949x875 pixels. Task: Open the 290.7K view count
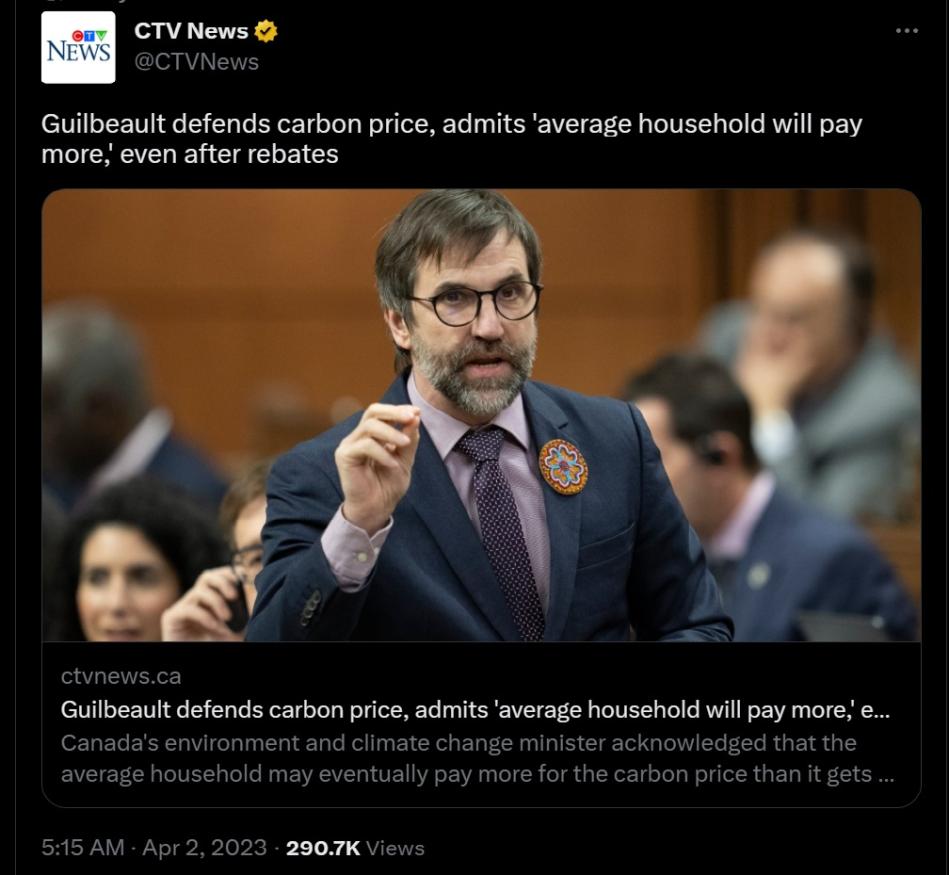[323, 848]
